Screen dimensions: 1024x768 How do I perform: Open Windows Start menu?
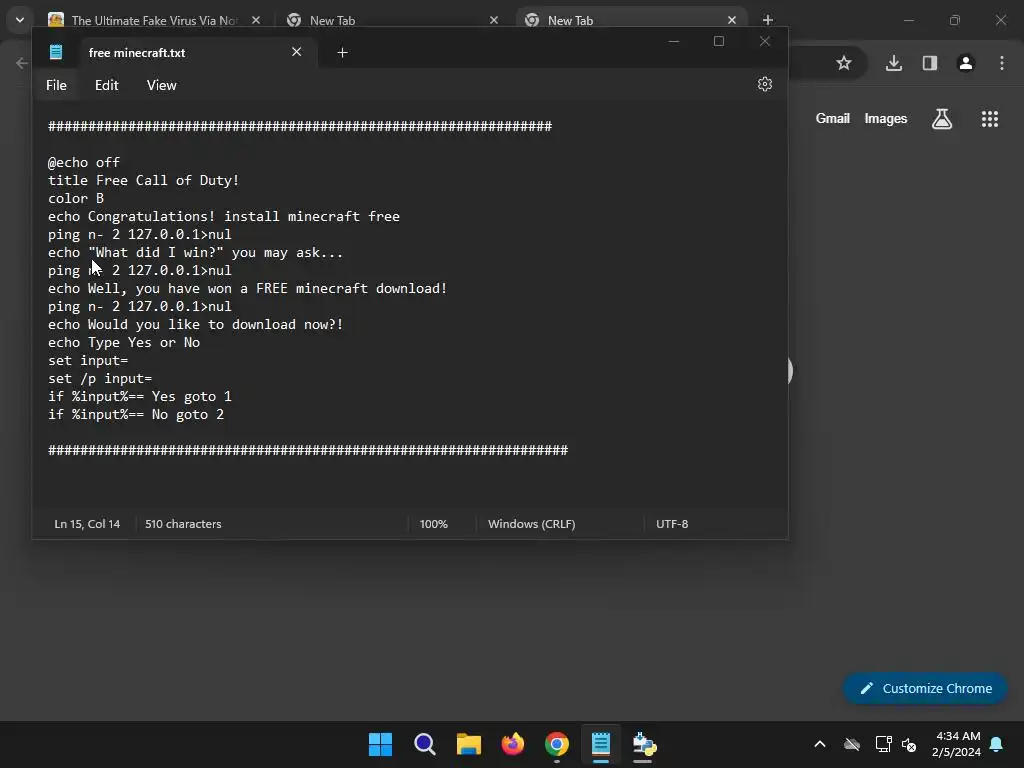click(380, 744)
